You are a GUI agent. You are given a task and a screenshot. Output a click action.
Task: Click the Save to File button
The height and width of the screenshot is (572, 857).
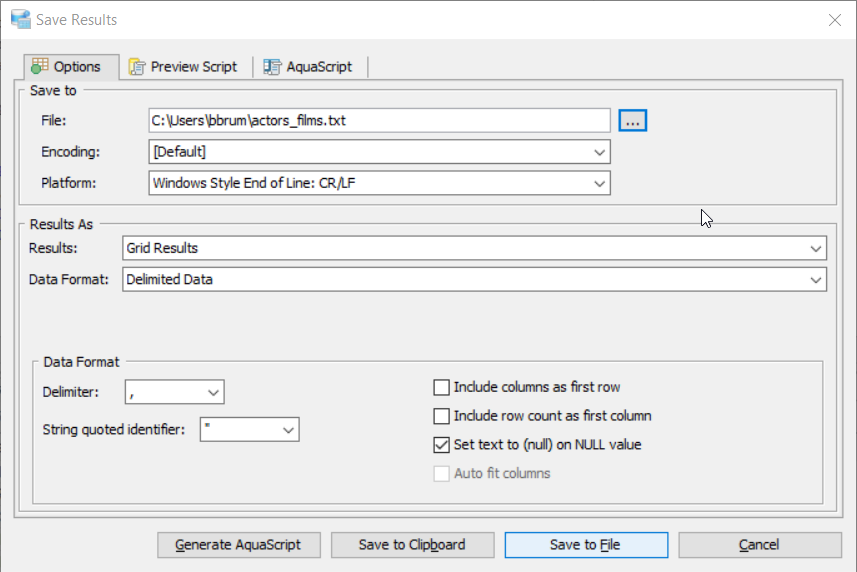point(585,545)
